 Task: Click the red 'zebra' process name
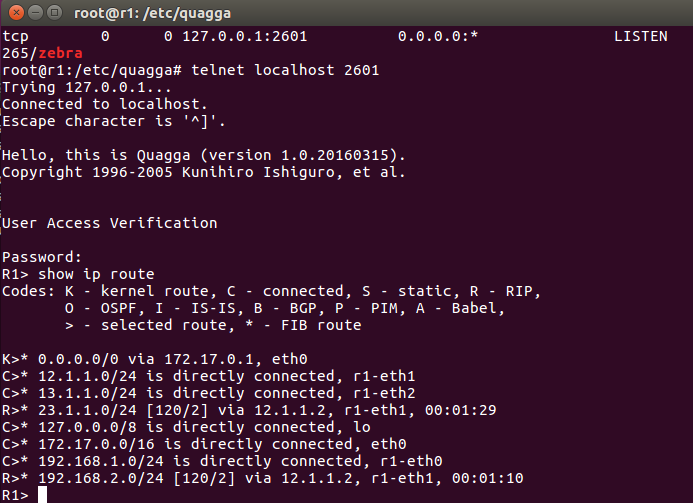61,53
